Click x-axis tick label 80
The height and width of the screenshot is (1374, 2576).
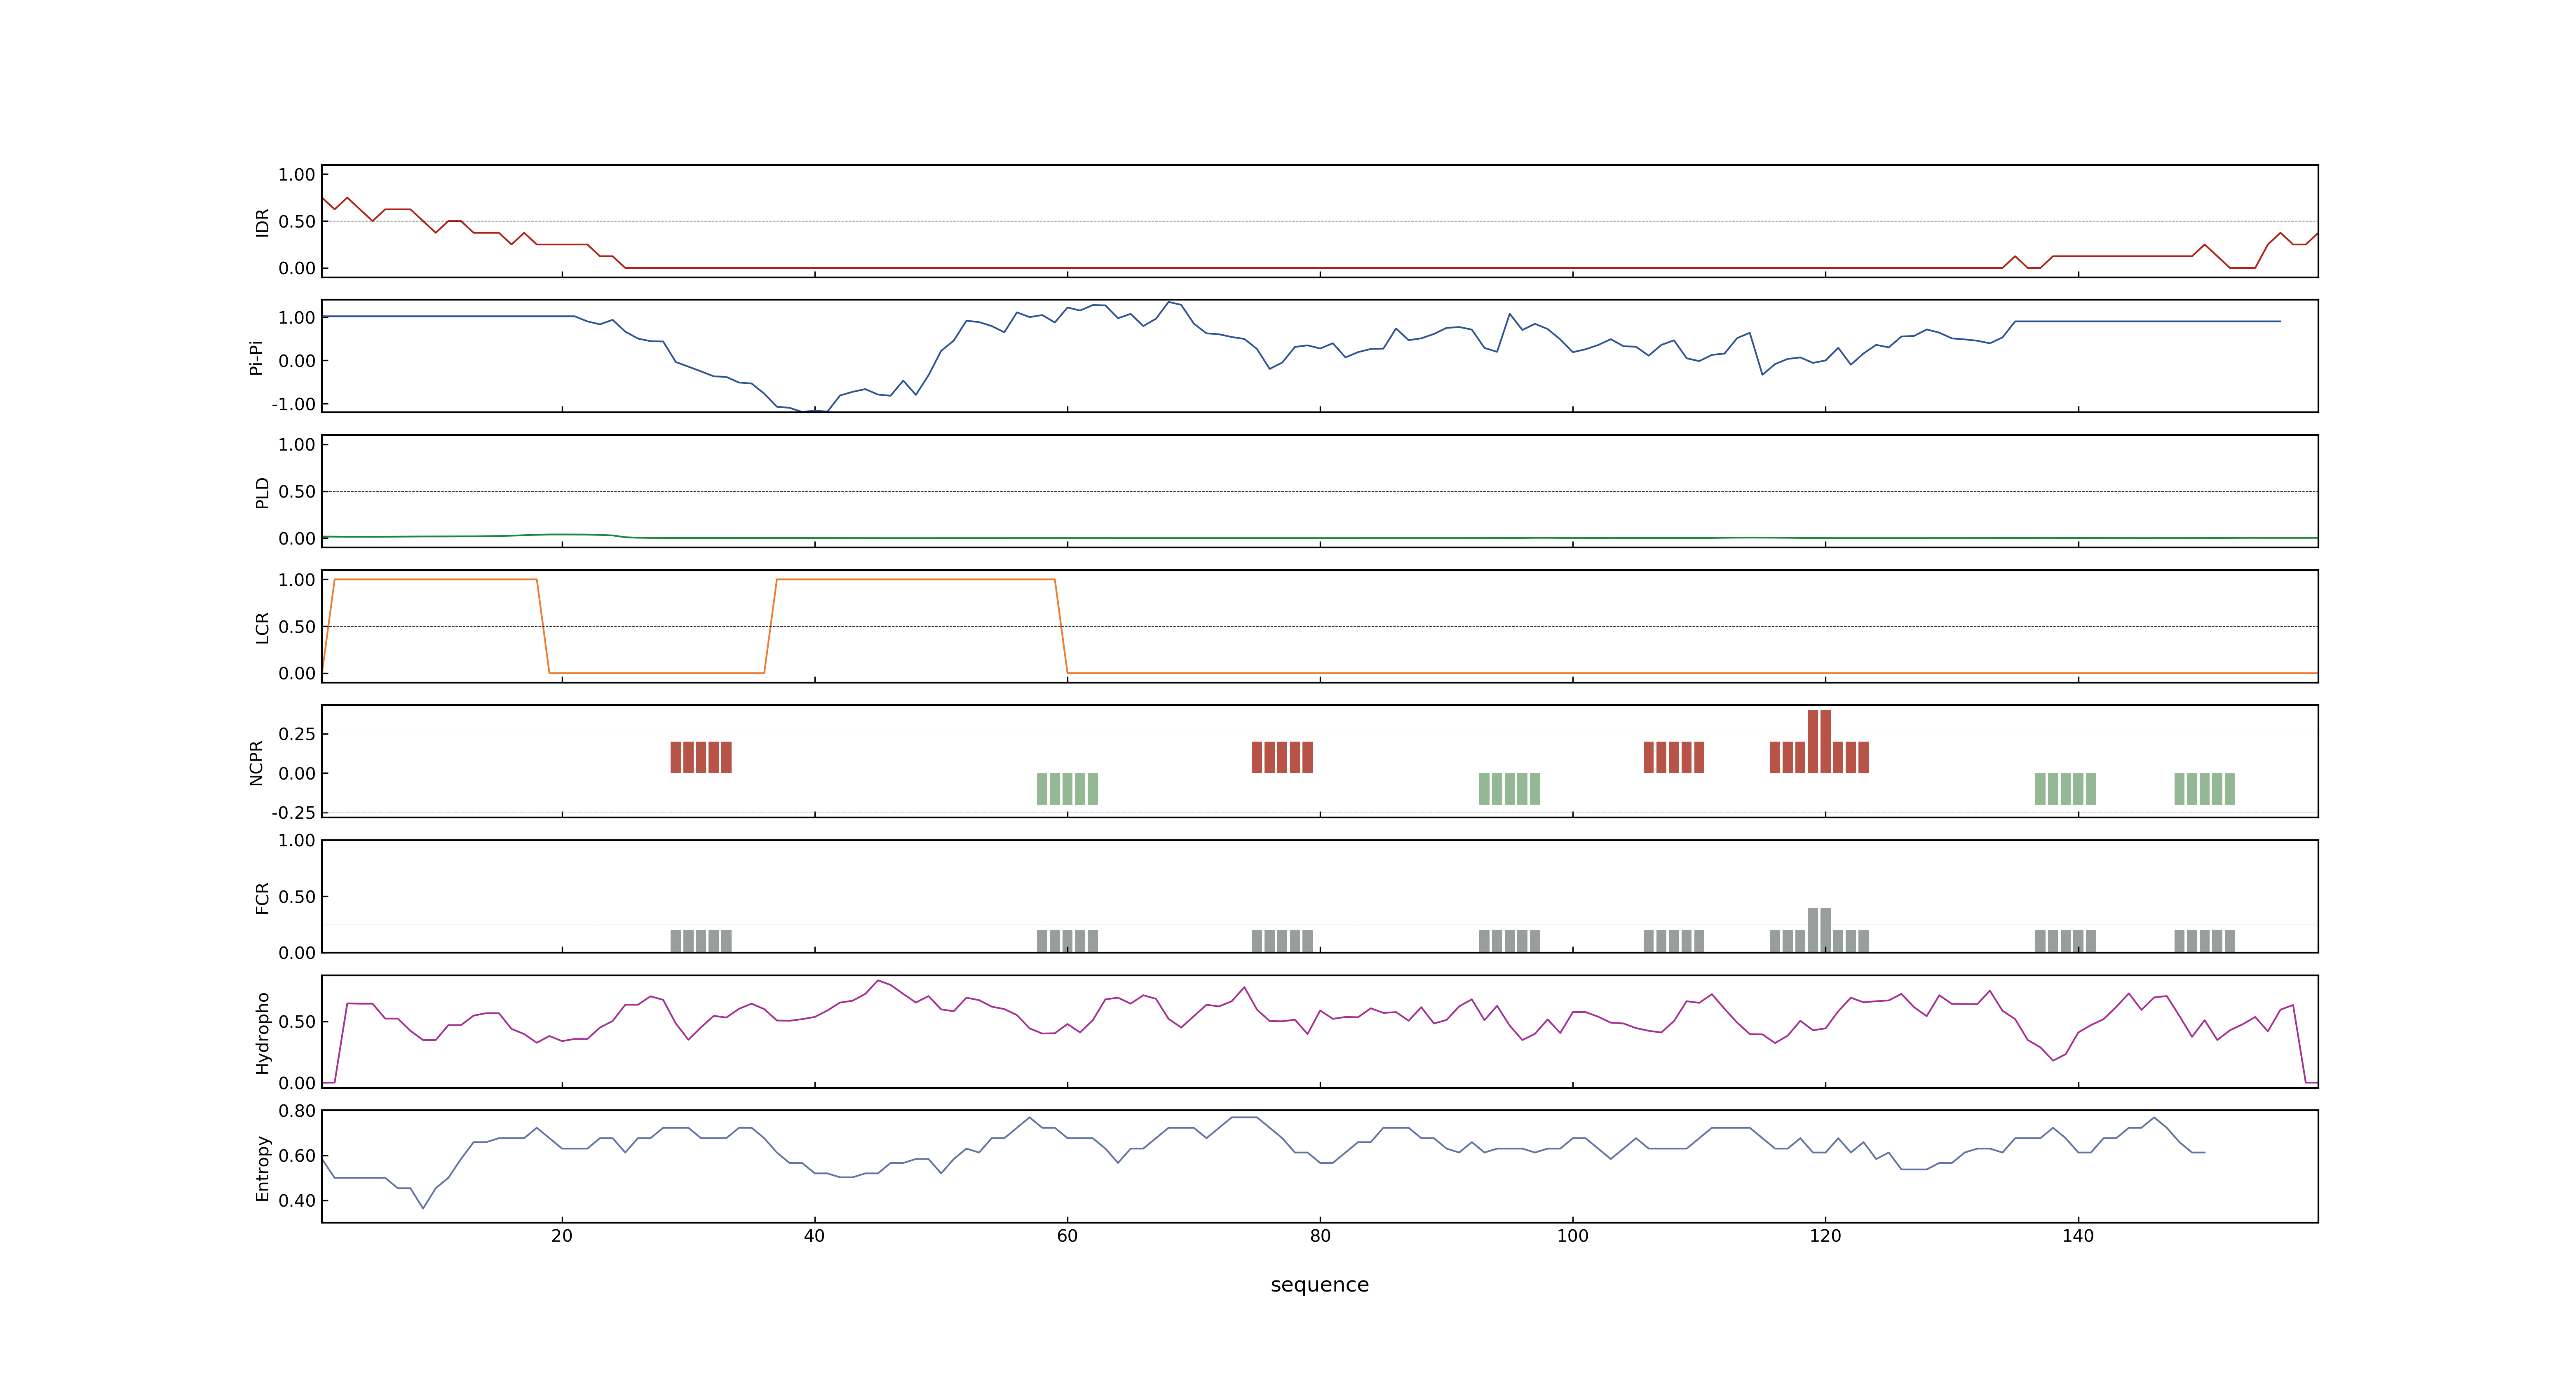pos(1320,1236)
